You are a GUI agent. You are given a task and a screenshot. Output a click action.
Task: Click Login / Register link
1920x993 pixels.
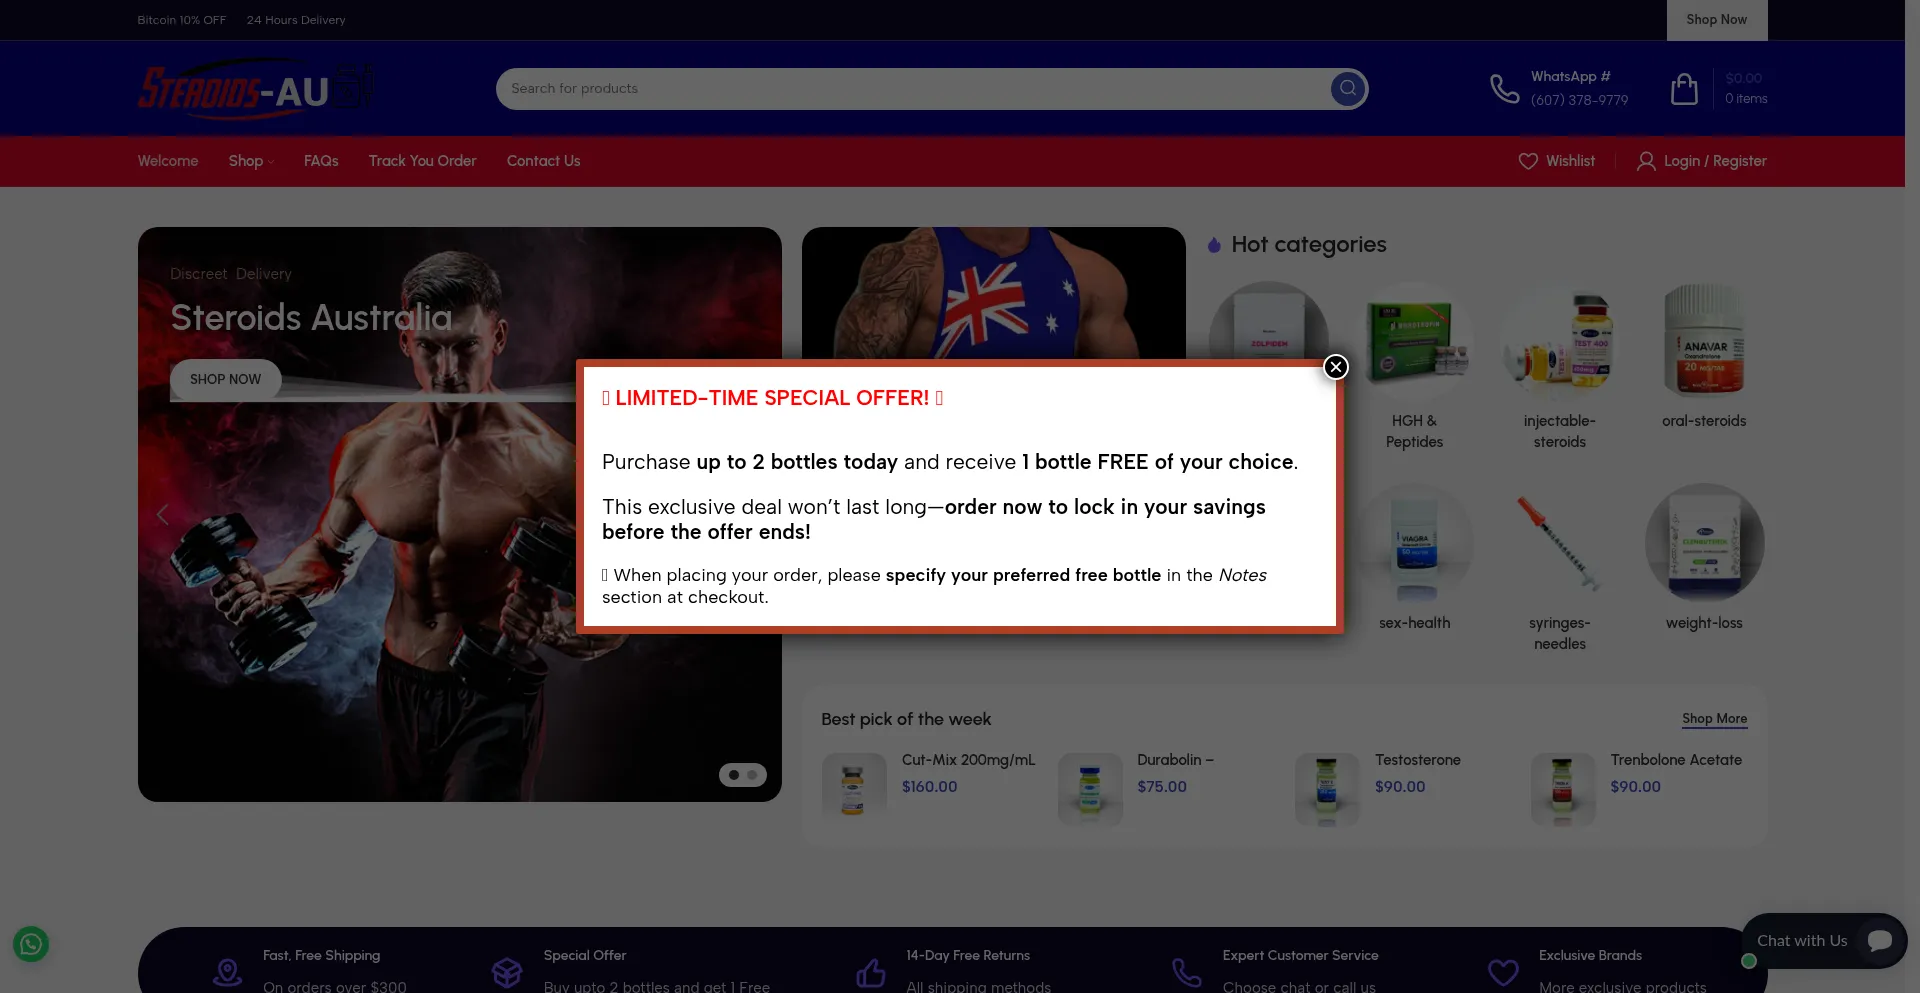point(1715,161)
